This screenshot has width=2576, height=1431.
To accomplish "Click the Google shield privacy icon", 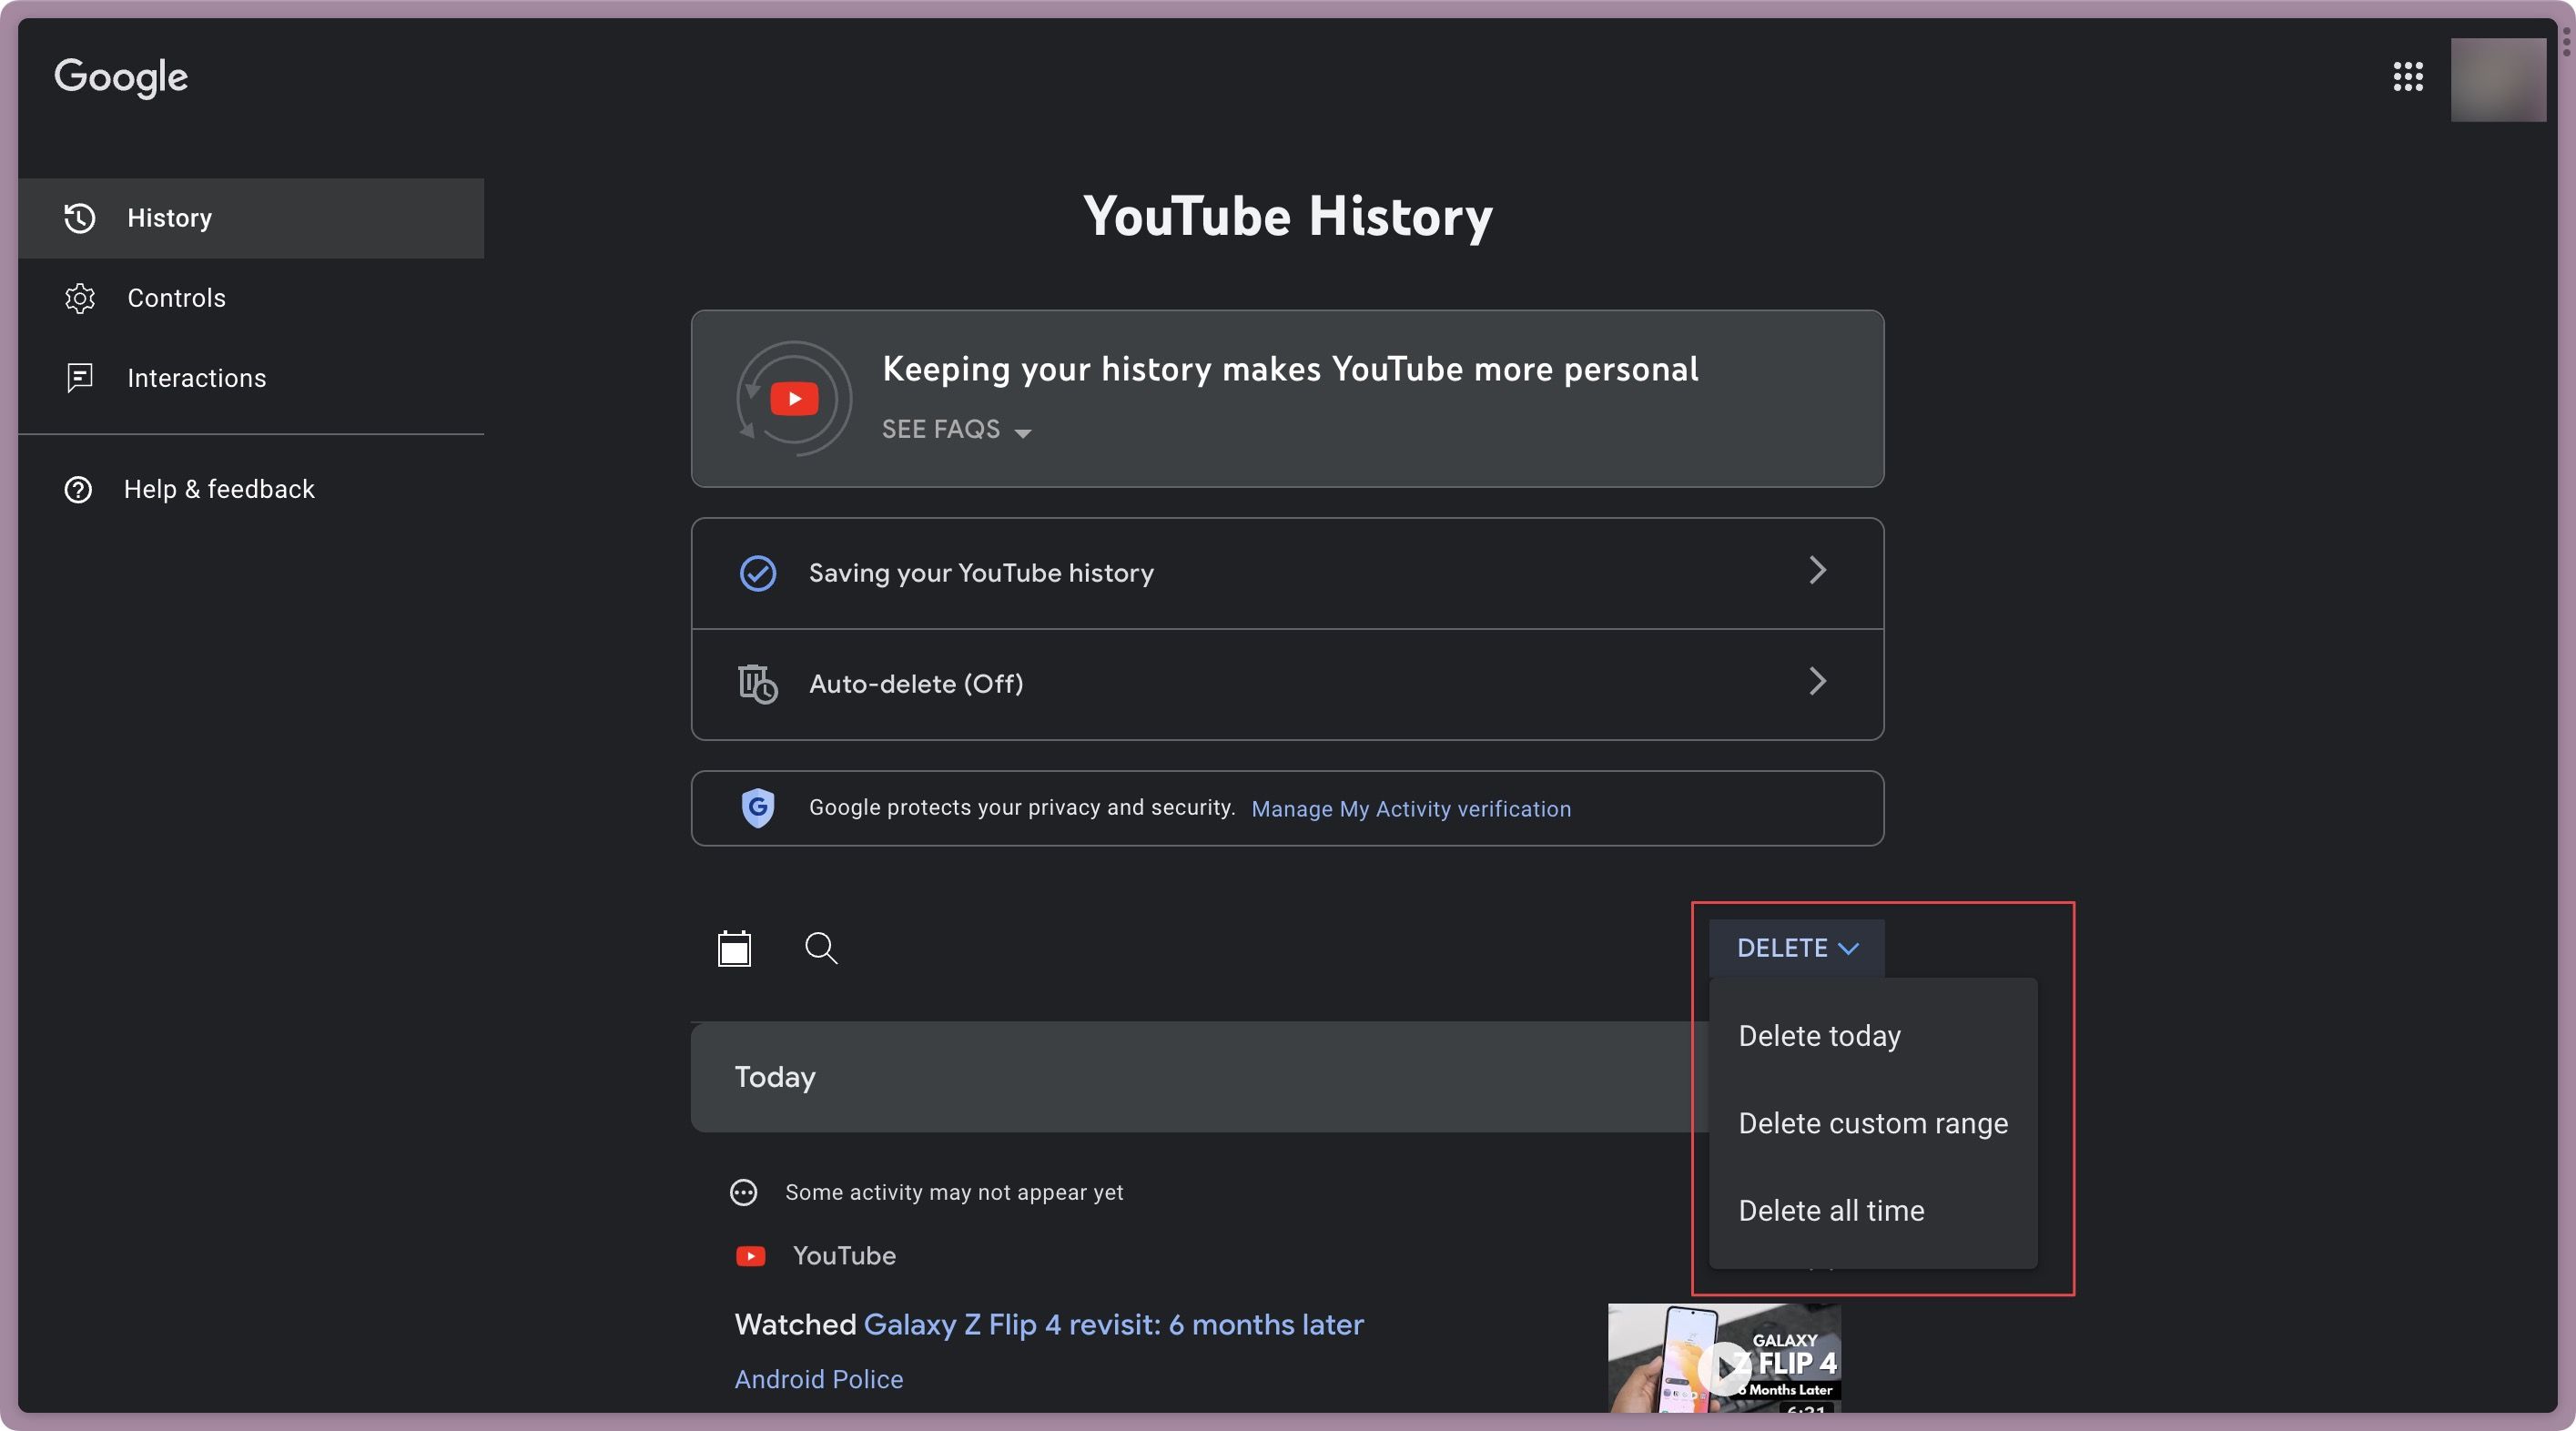I will [756, 809].
